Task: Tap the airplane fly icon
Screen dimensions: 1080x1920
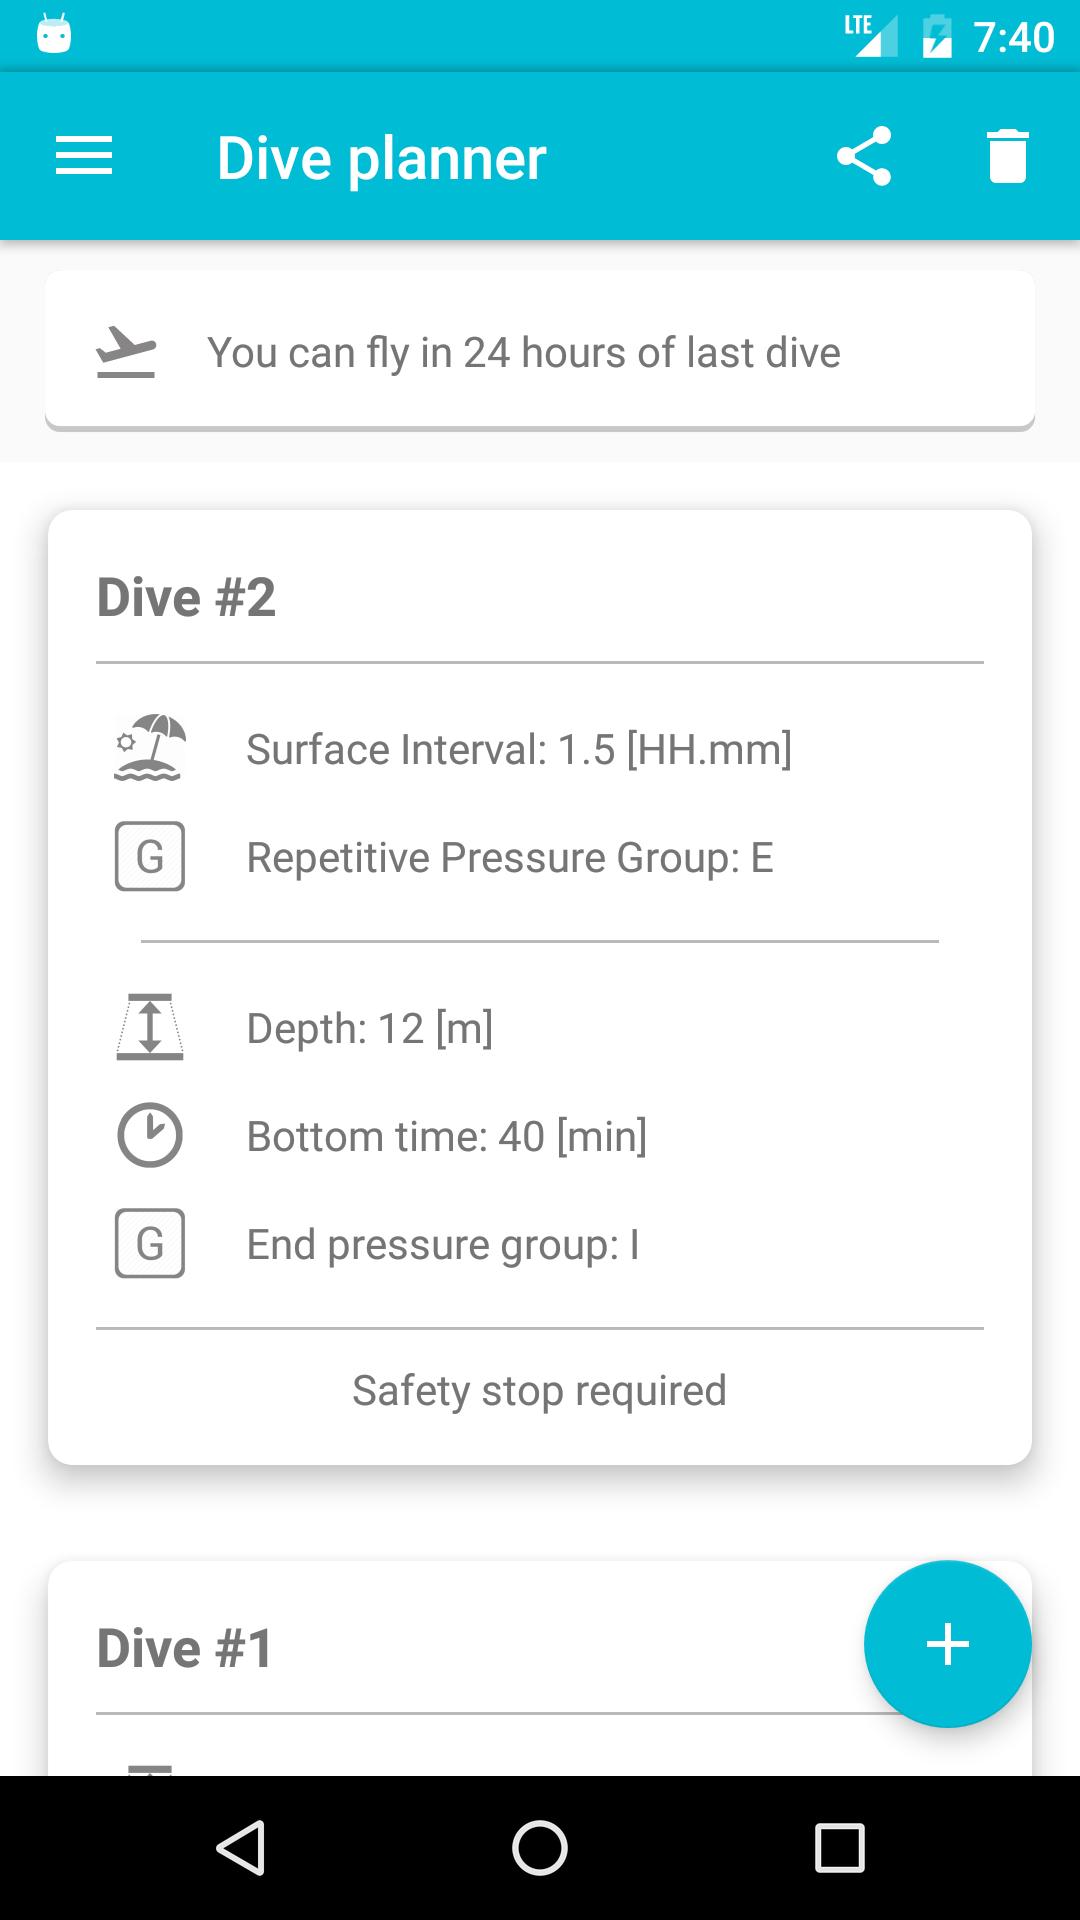Action: click(126, 352)
